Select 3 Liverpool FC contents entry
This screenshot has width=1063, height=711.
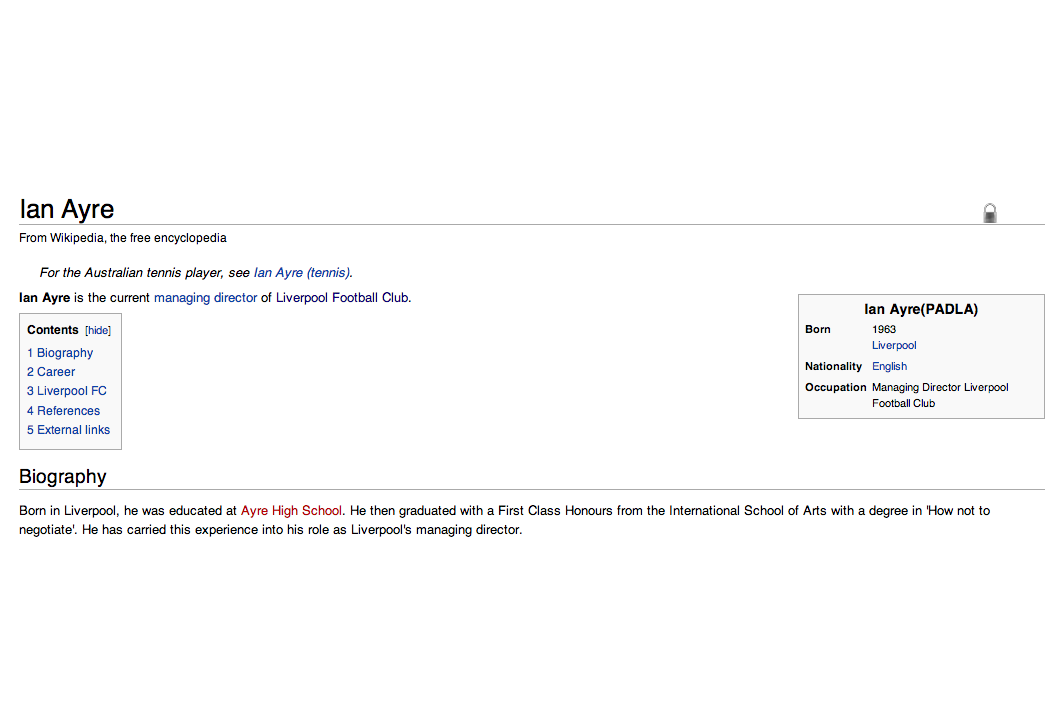point(67,391)
